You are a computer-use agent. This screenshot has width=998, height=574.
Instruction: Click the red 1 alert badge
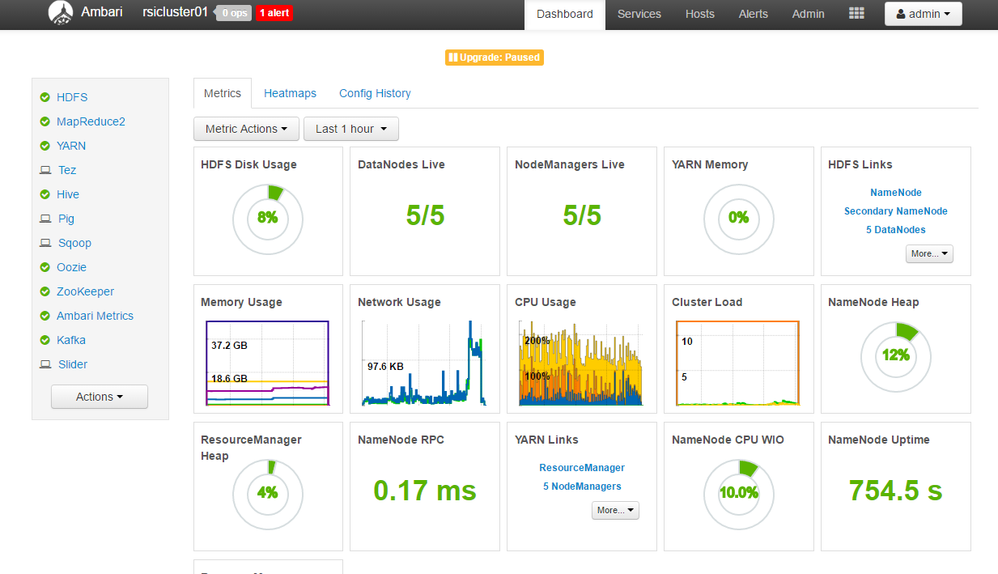275,14
